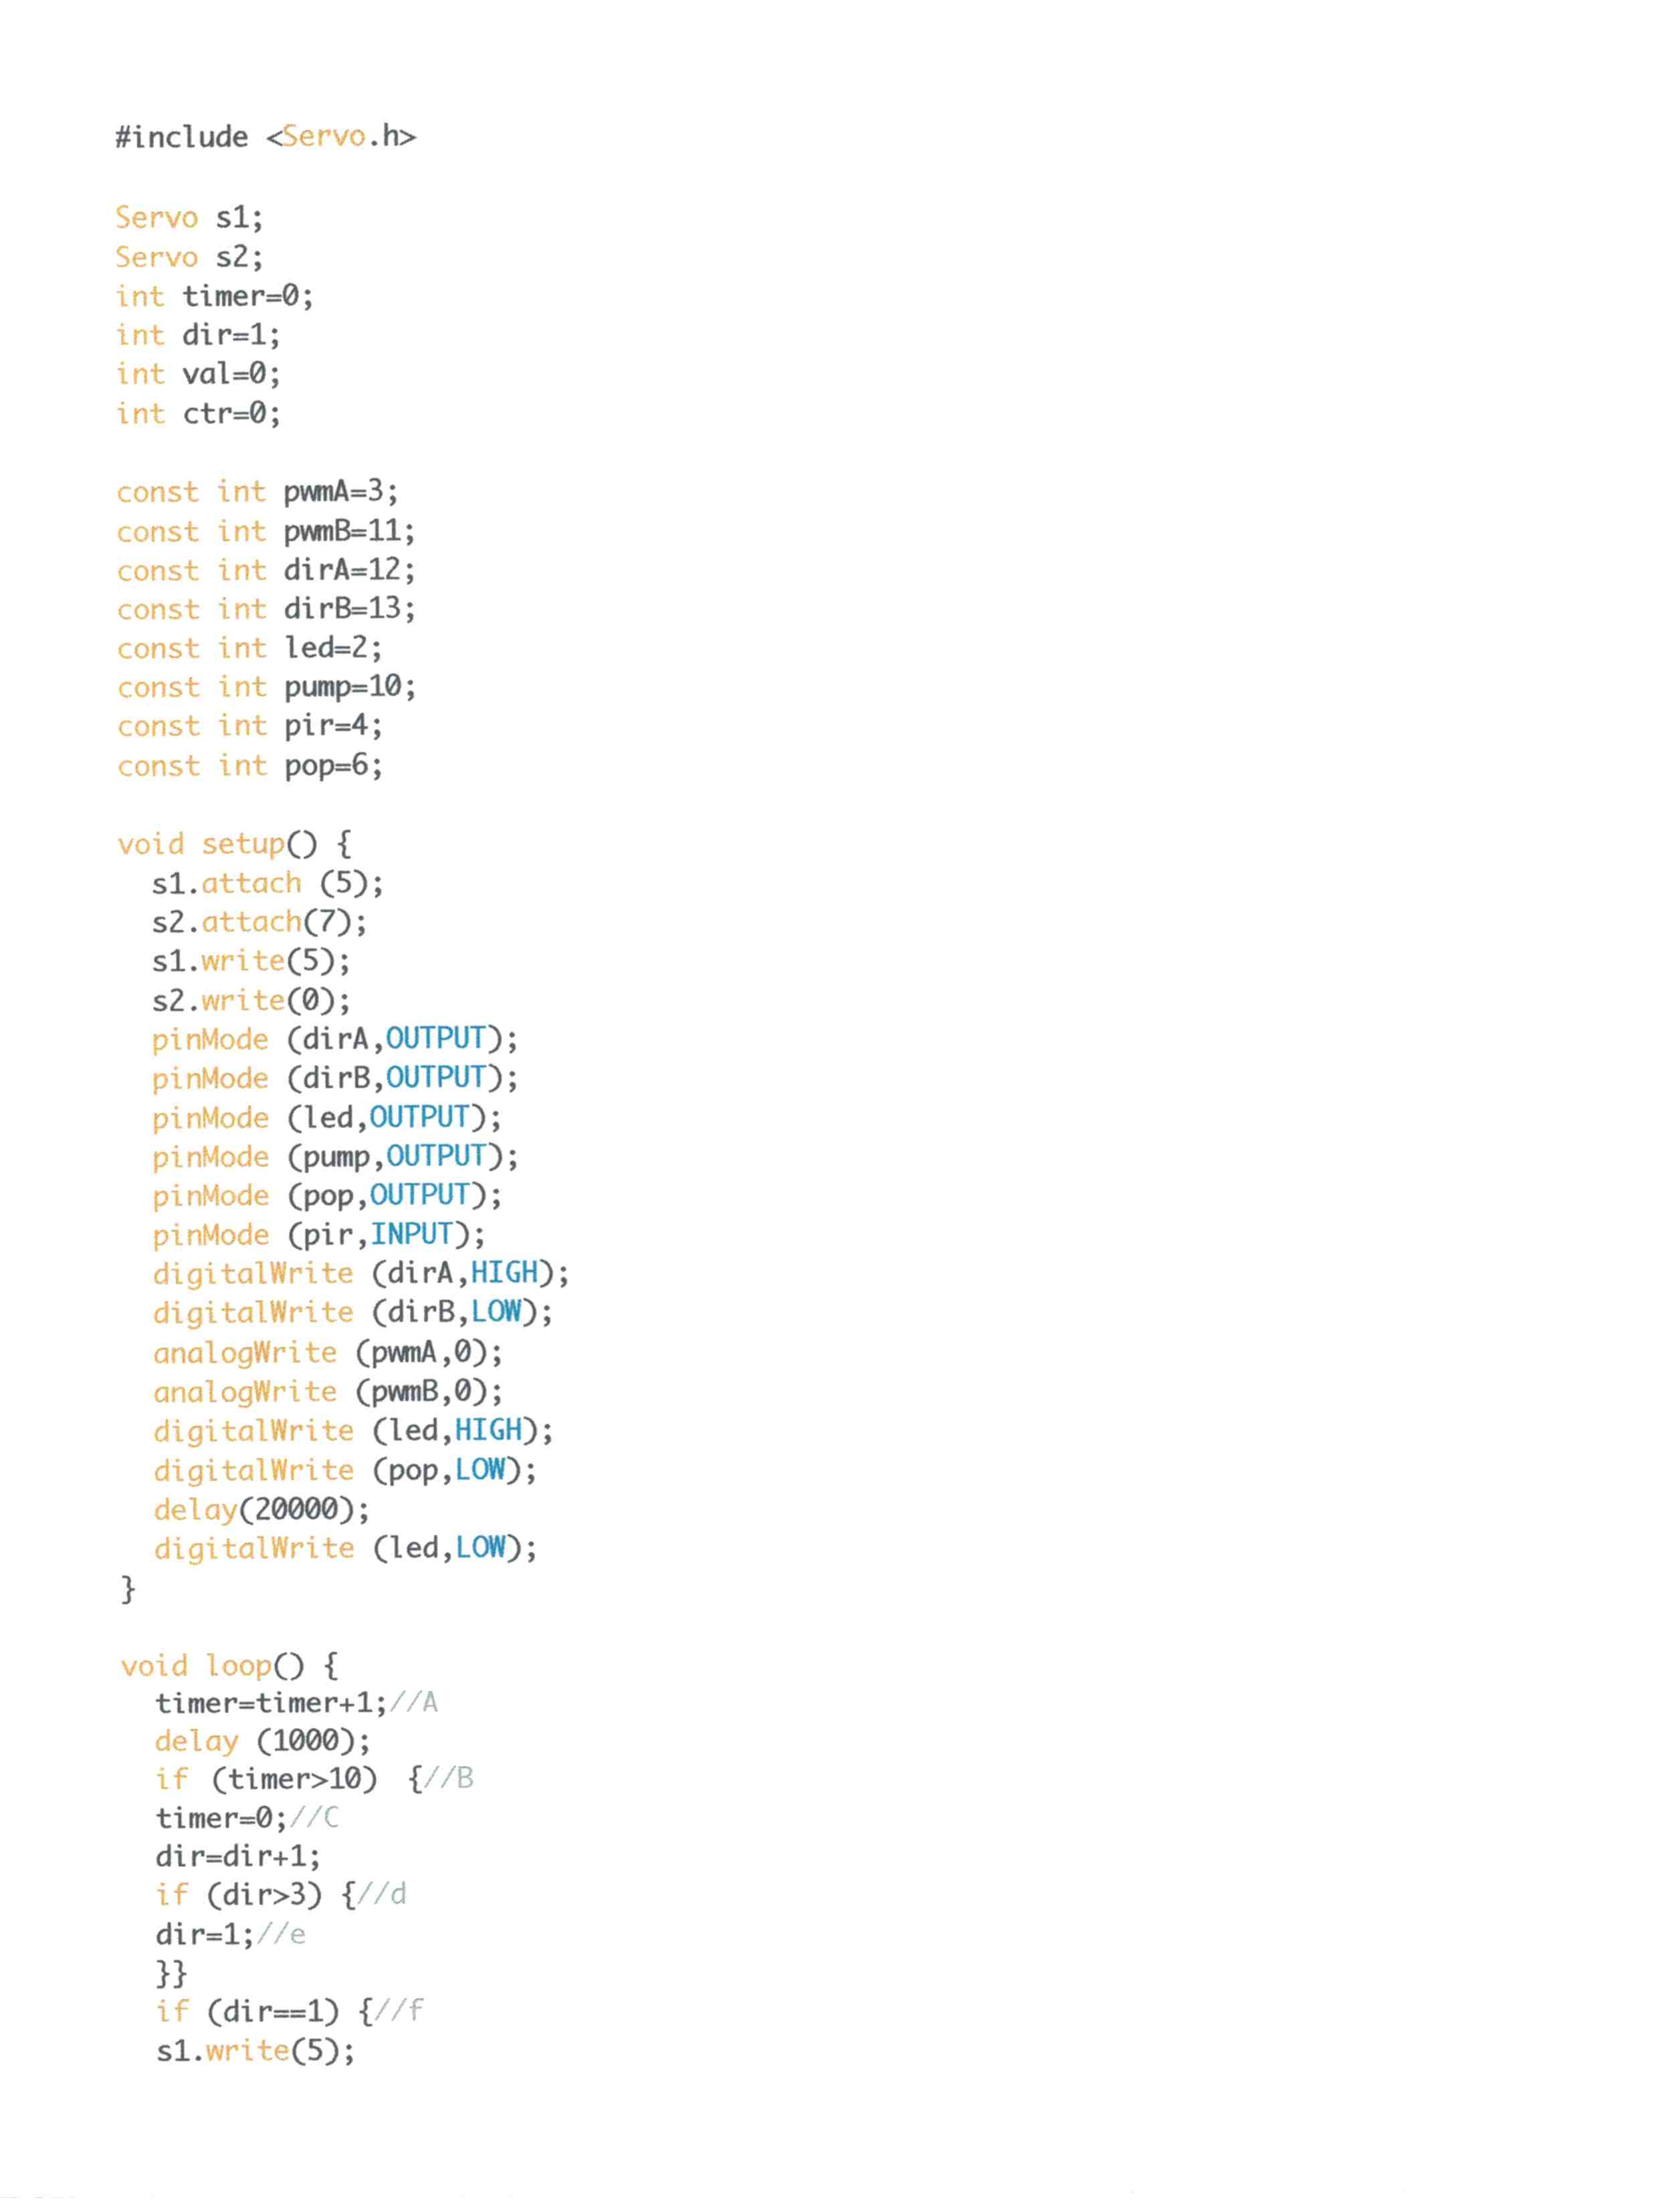This screenshot has width=1680, height=2200.
Task: Select 'const int pir=4;' line
Action: click(249, 727)
